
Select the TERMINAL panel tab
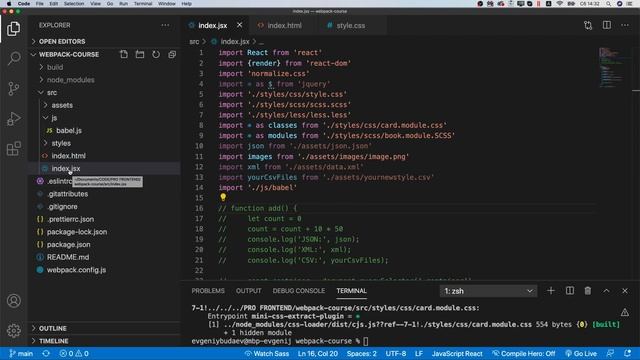tap(351, 291)
